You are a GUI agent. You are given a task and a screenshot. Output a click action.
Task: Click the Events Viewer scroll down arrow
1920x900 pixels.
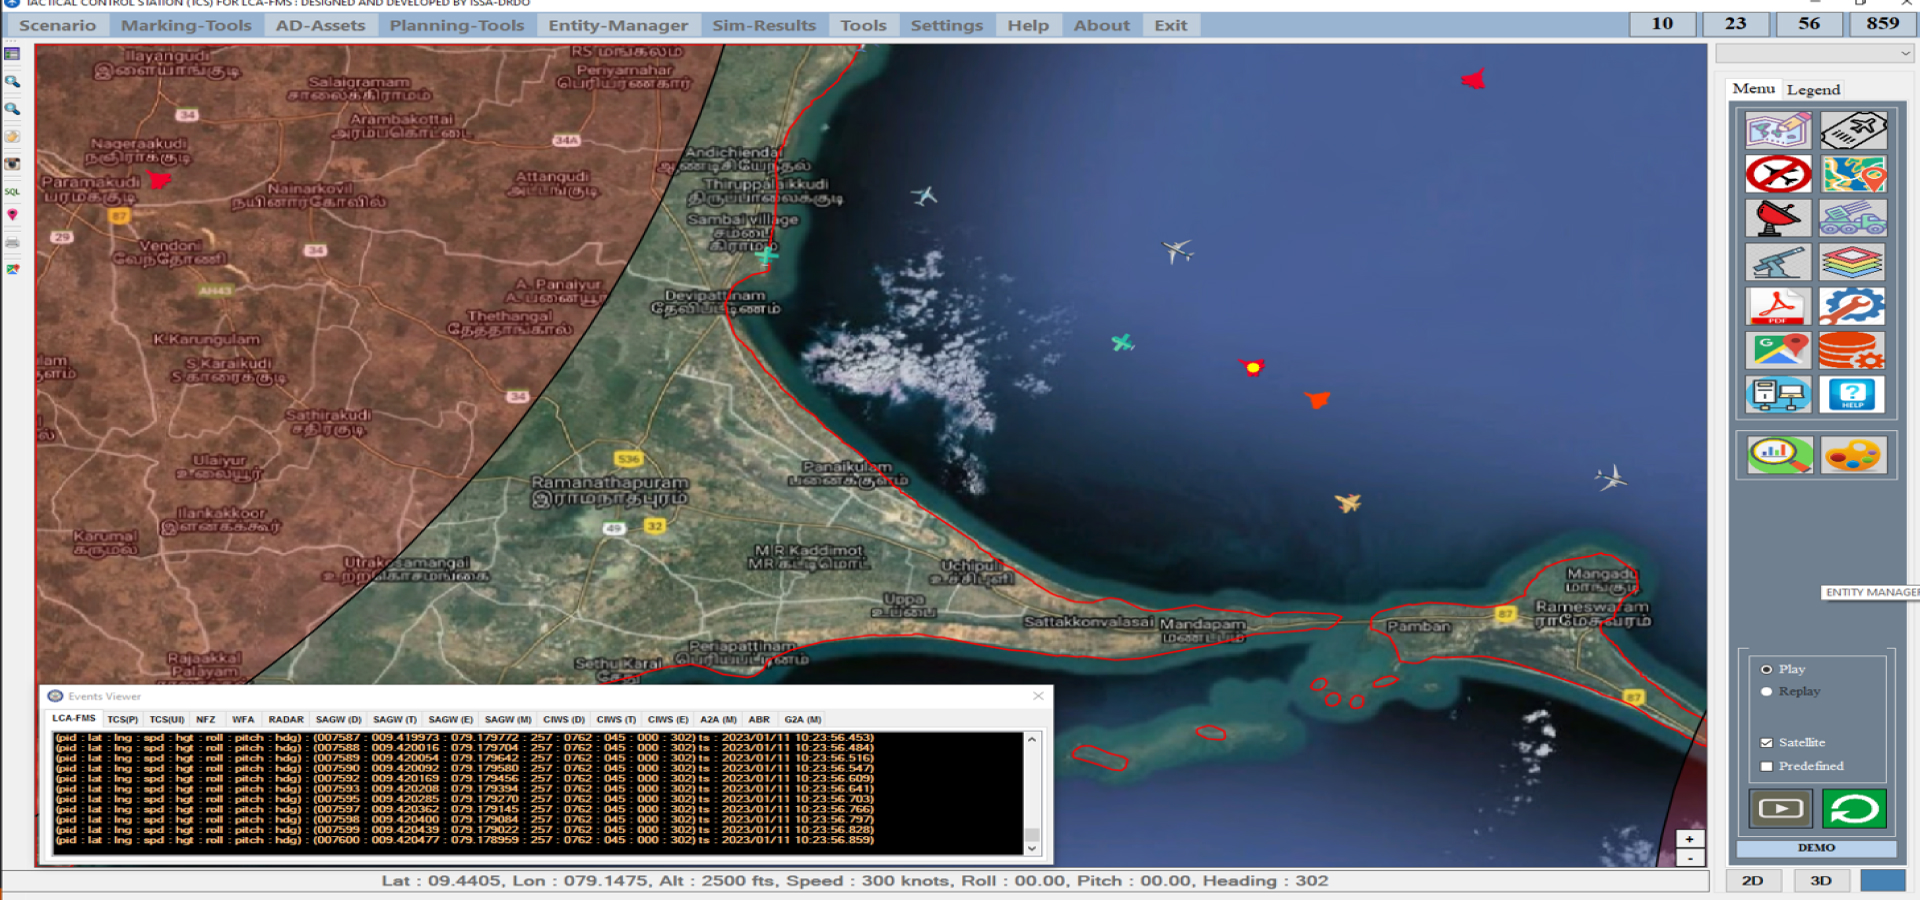coord(1032,848)
